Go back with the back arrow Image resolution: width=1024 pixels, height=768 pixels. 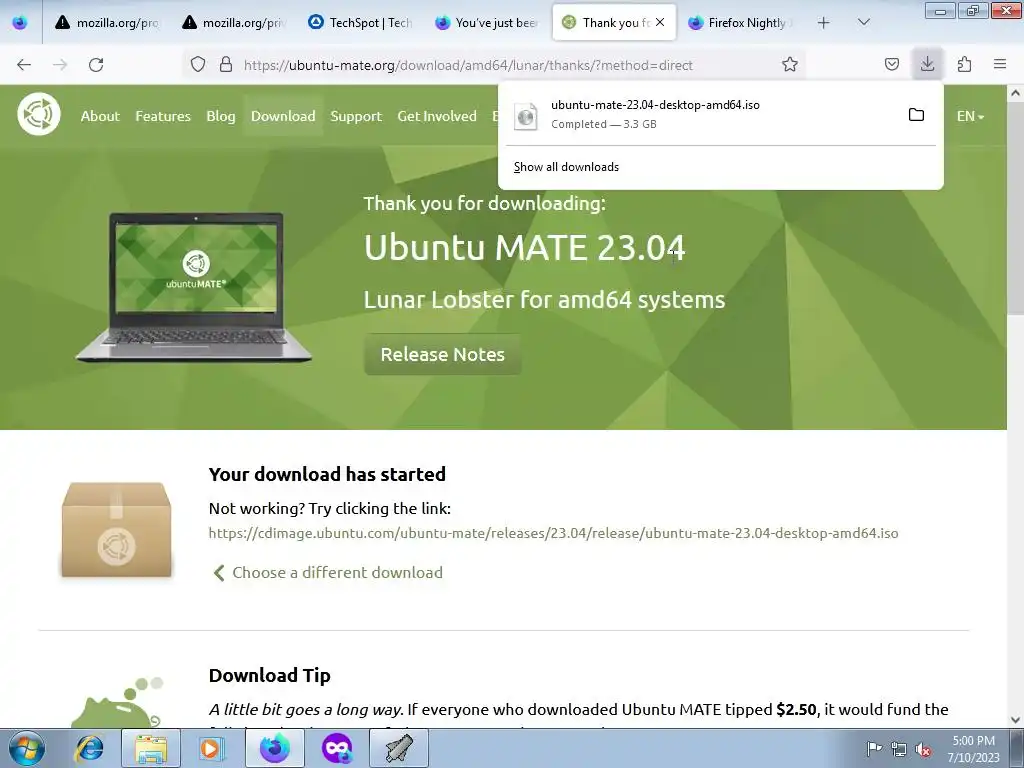tap(24, 65)
